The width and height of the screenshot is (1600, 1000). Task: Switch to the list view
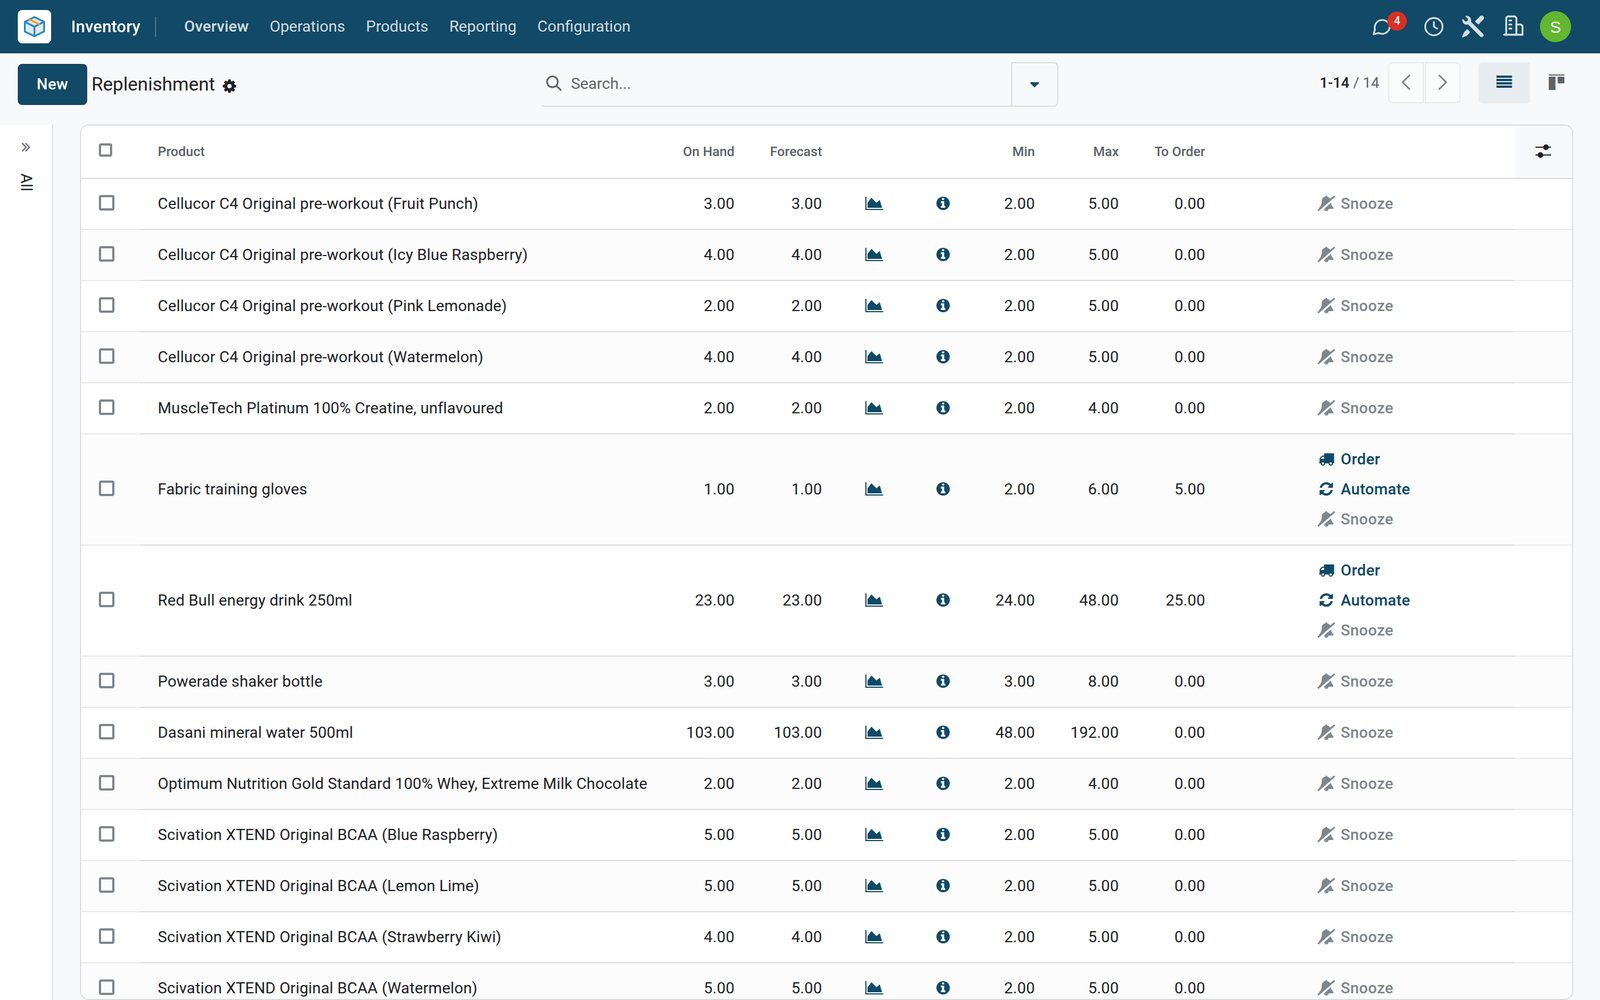1504,83
